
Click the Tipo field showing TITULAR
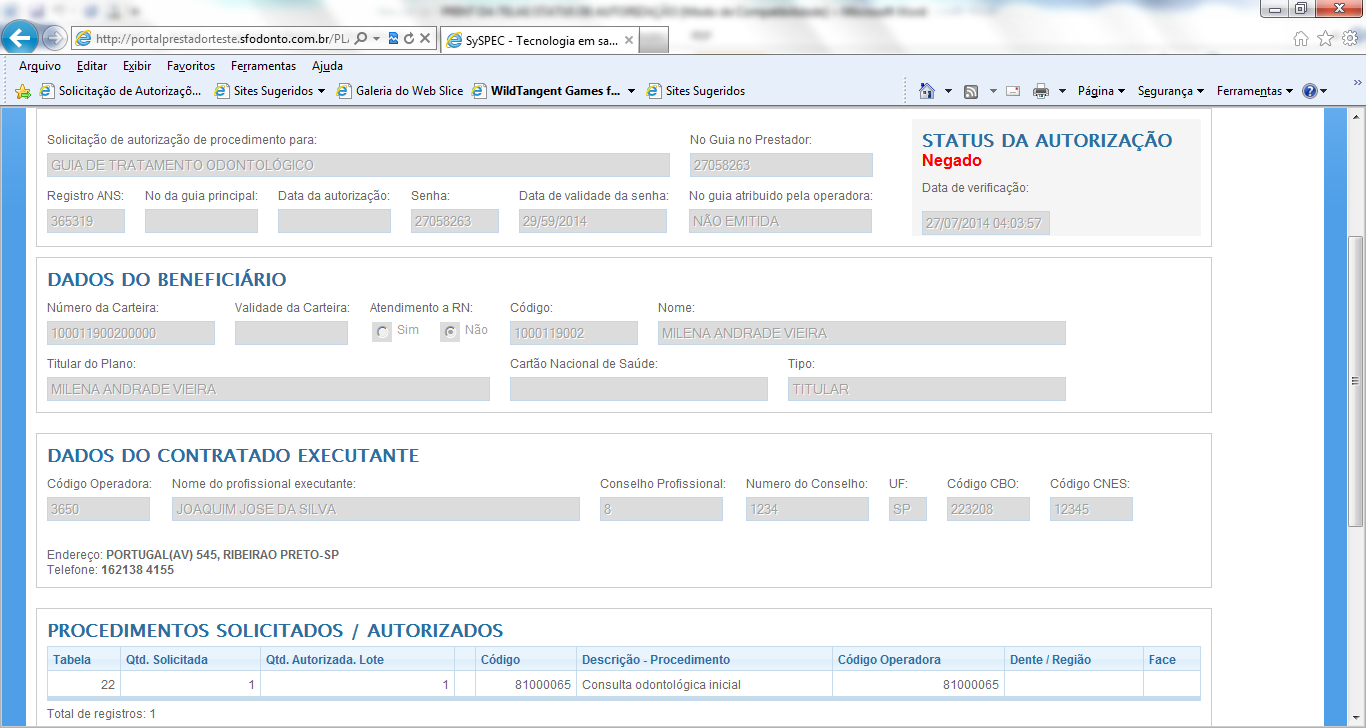pos(927,389)
